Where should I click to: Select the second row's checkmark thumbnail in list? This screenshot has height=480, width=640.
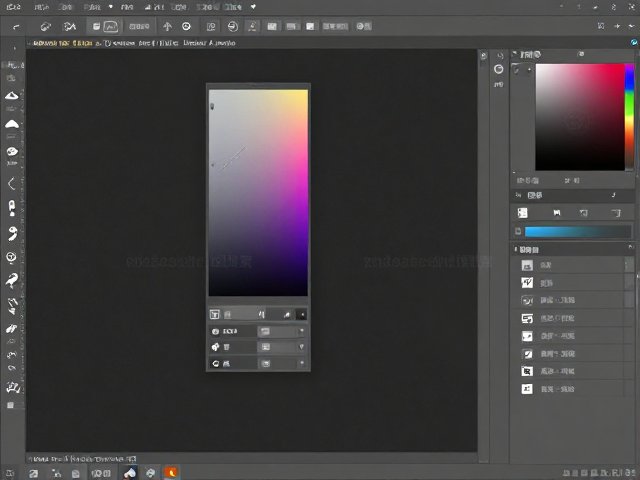527,282
